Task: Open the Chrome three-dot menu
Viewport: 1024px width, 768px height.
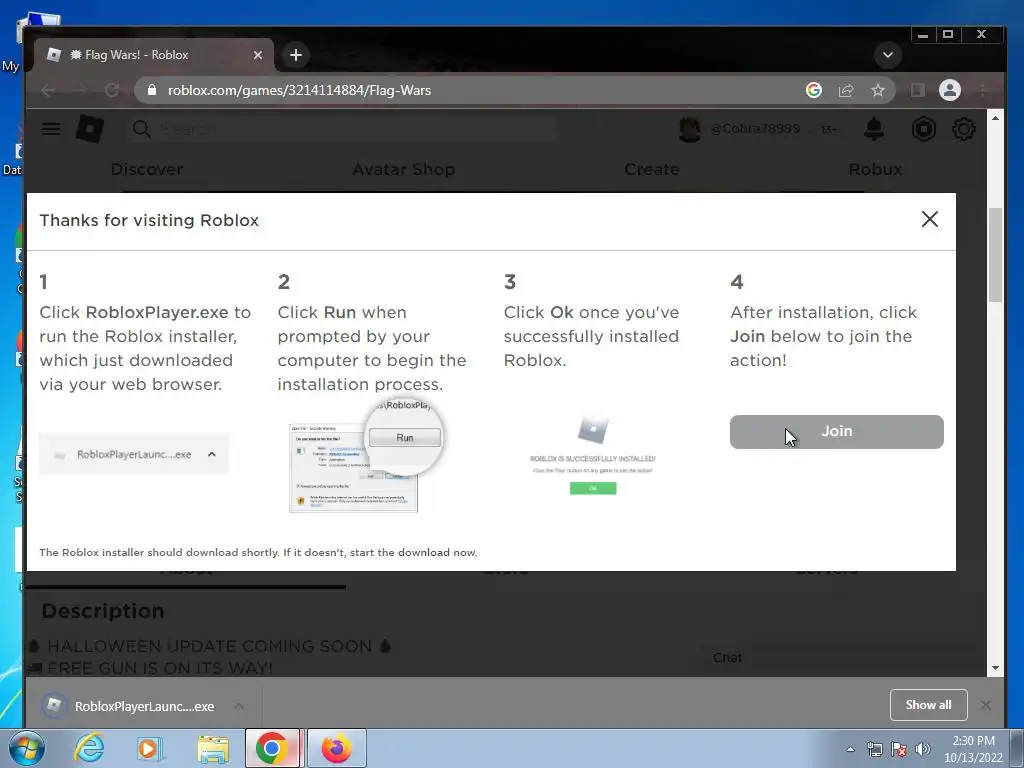Action: tap(982, 90)
